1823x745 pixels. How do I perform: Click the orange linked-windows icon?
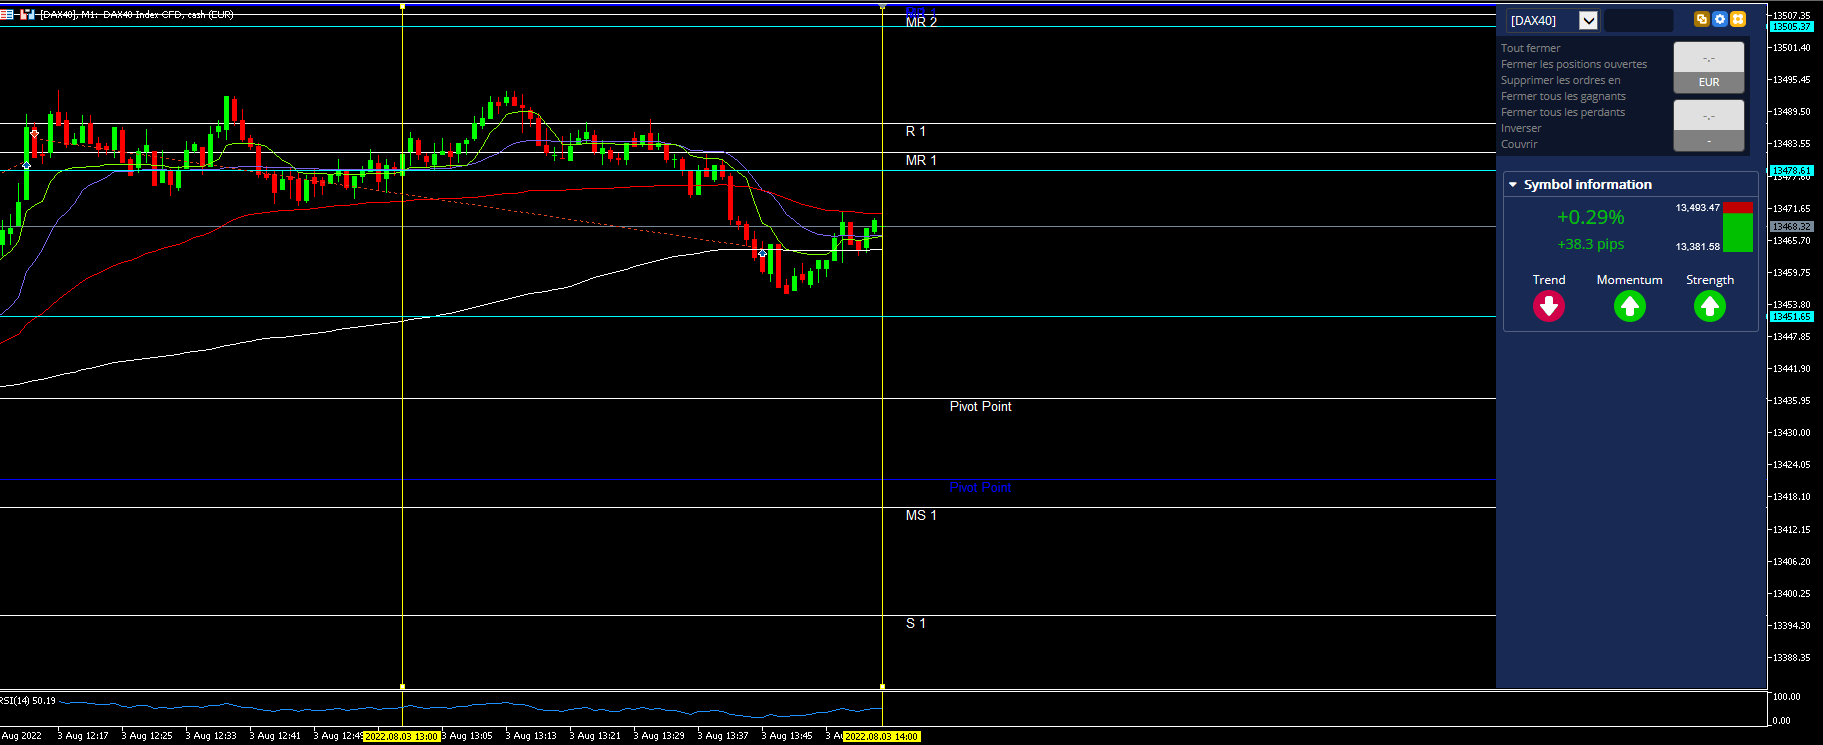(x=1702, y=19)
